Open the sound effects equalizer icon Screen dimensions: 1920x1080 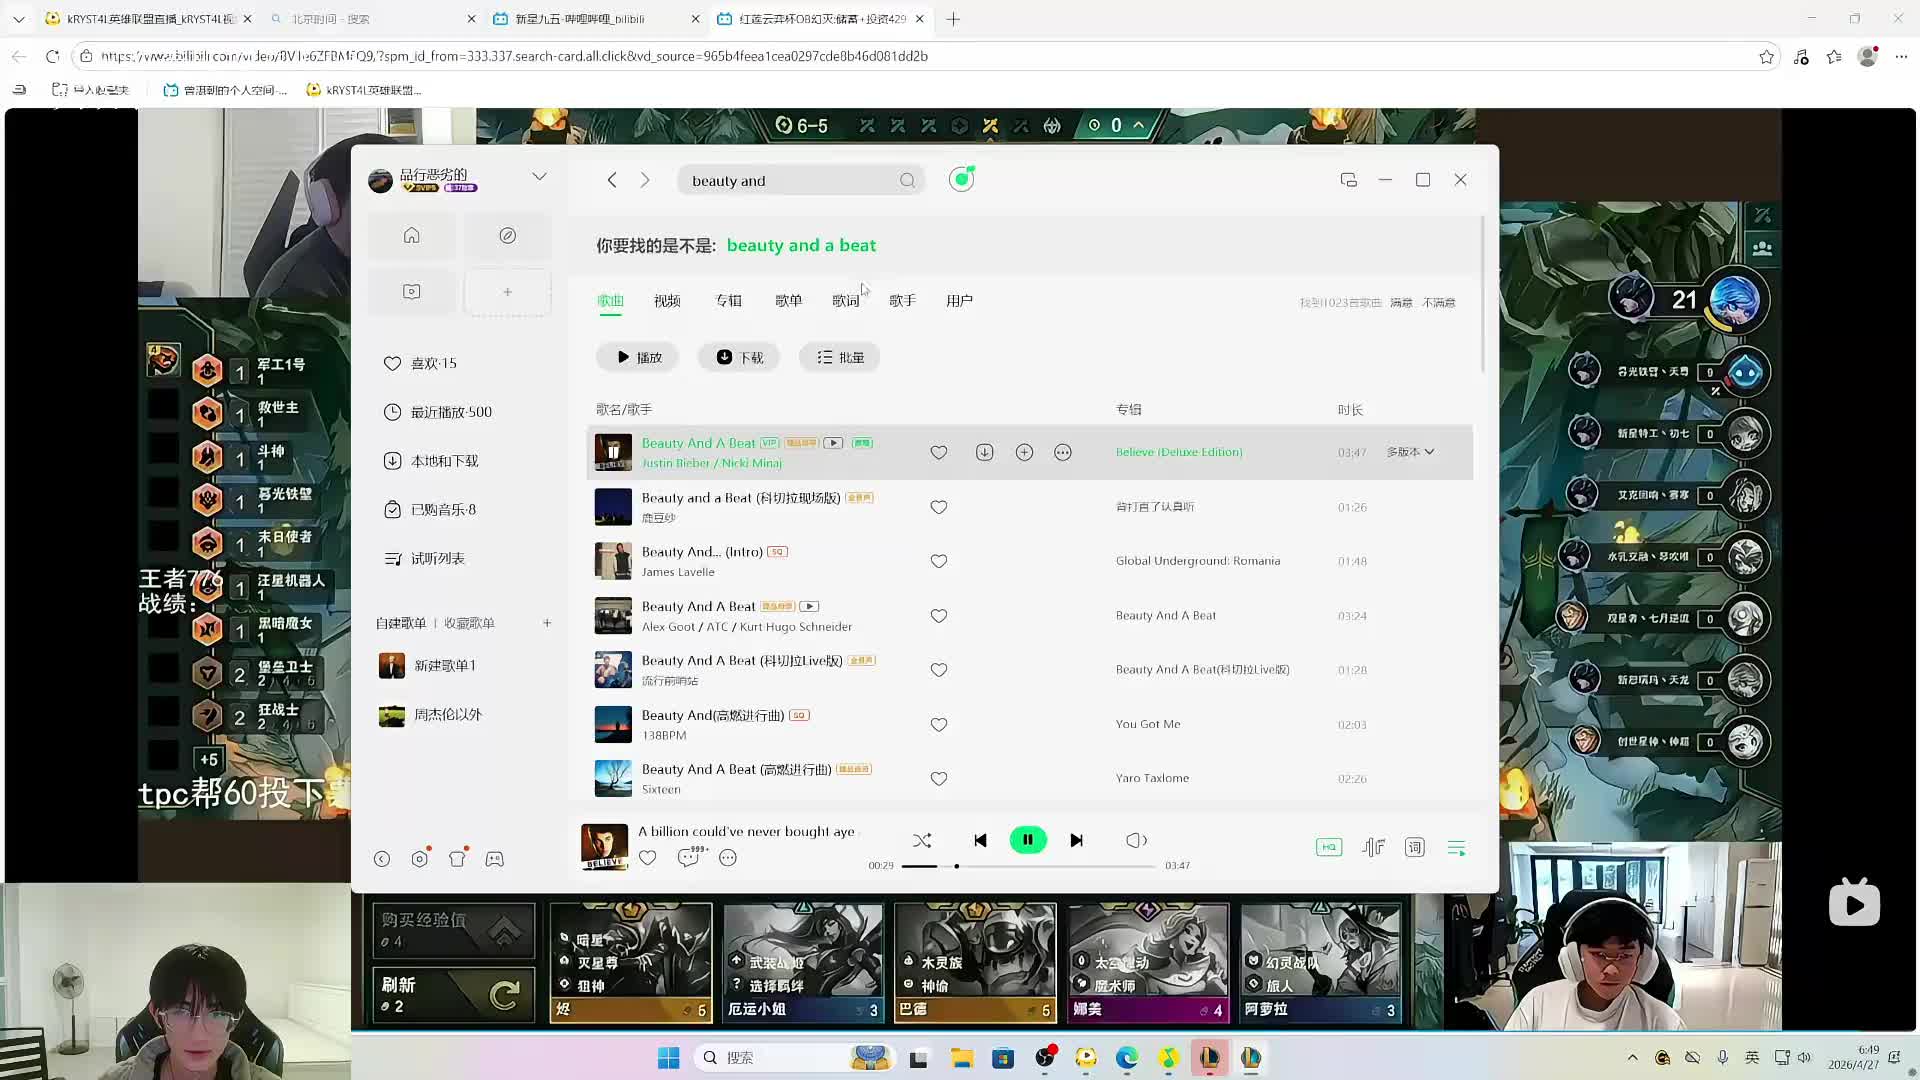(1373, 848)
